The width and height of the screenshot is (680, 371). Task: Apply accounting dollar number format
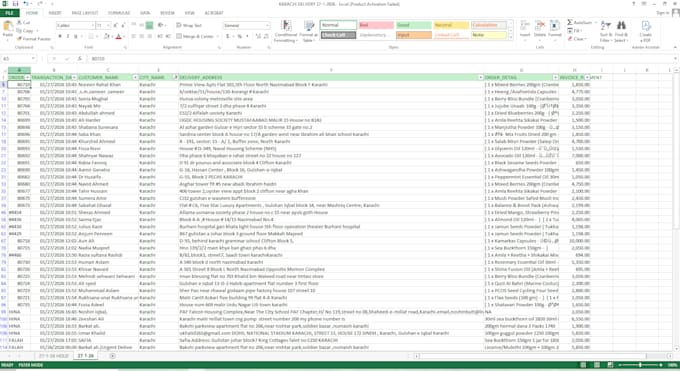tap(228, 36)
